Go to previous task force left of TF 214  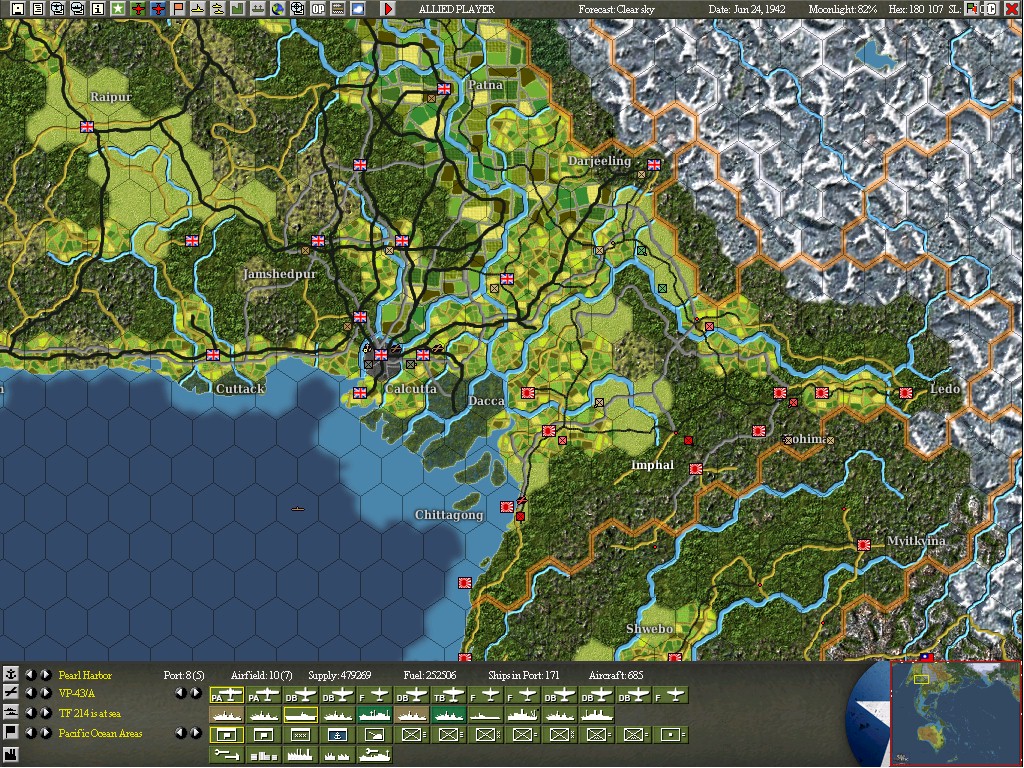click(31, 712)
